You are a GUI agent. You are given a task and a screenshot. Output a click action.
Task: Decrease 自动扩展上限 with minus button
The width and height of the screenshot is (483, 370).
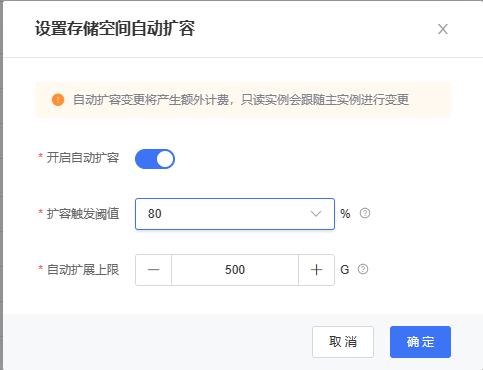pyautogui.click(x=153, y=270)
